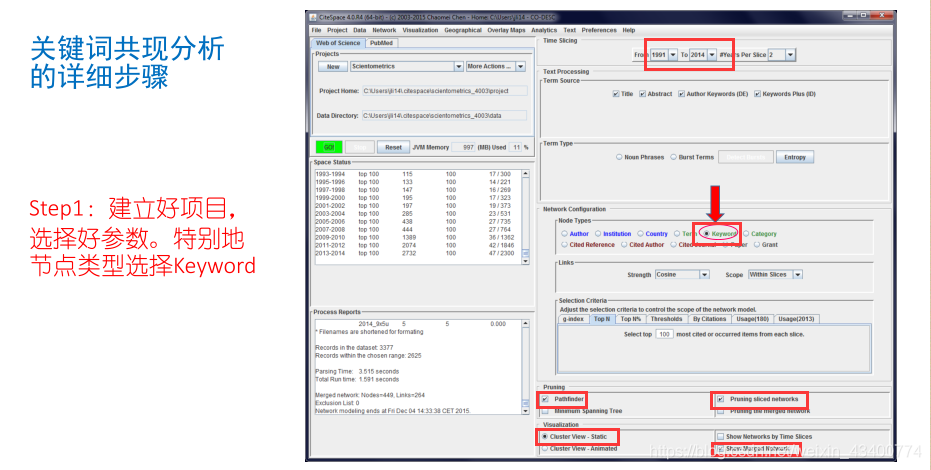Select Cluster View - Animated option
The height and width of the screenshot is (470, 931).
pyautogui.click(x=545, y=449)
